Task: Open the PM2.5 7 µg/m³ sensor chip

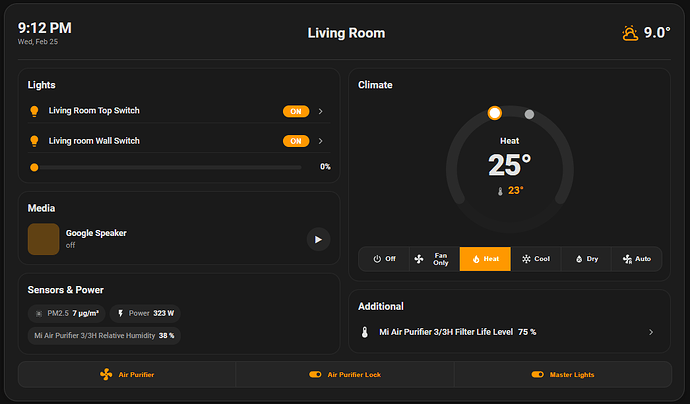Action: coord(66,313)
